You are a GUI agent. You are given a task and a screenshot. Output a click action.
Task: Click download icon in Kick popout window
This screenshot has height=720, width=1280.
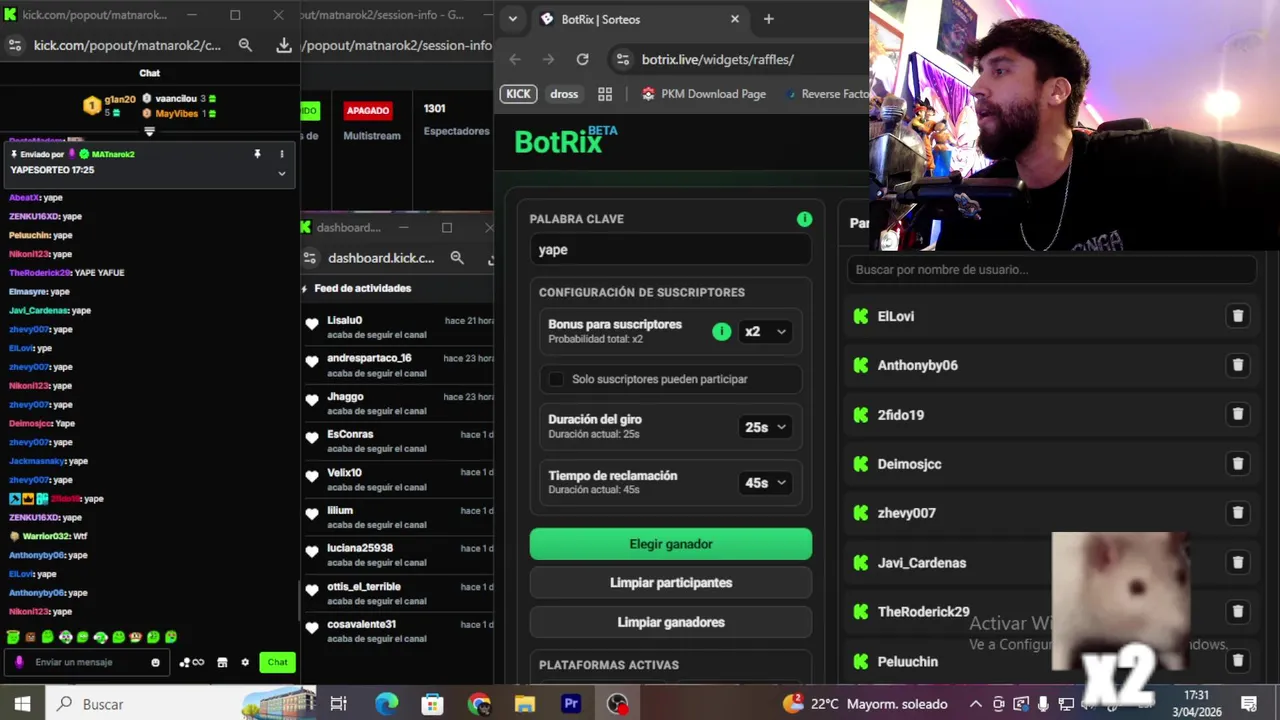click(284, 45)
